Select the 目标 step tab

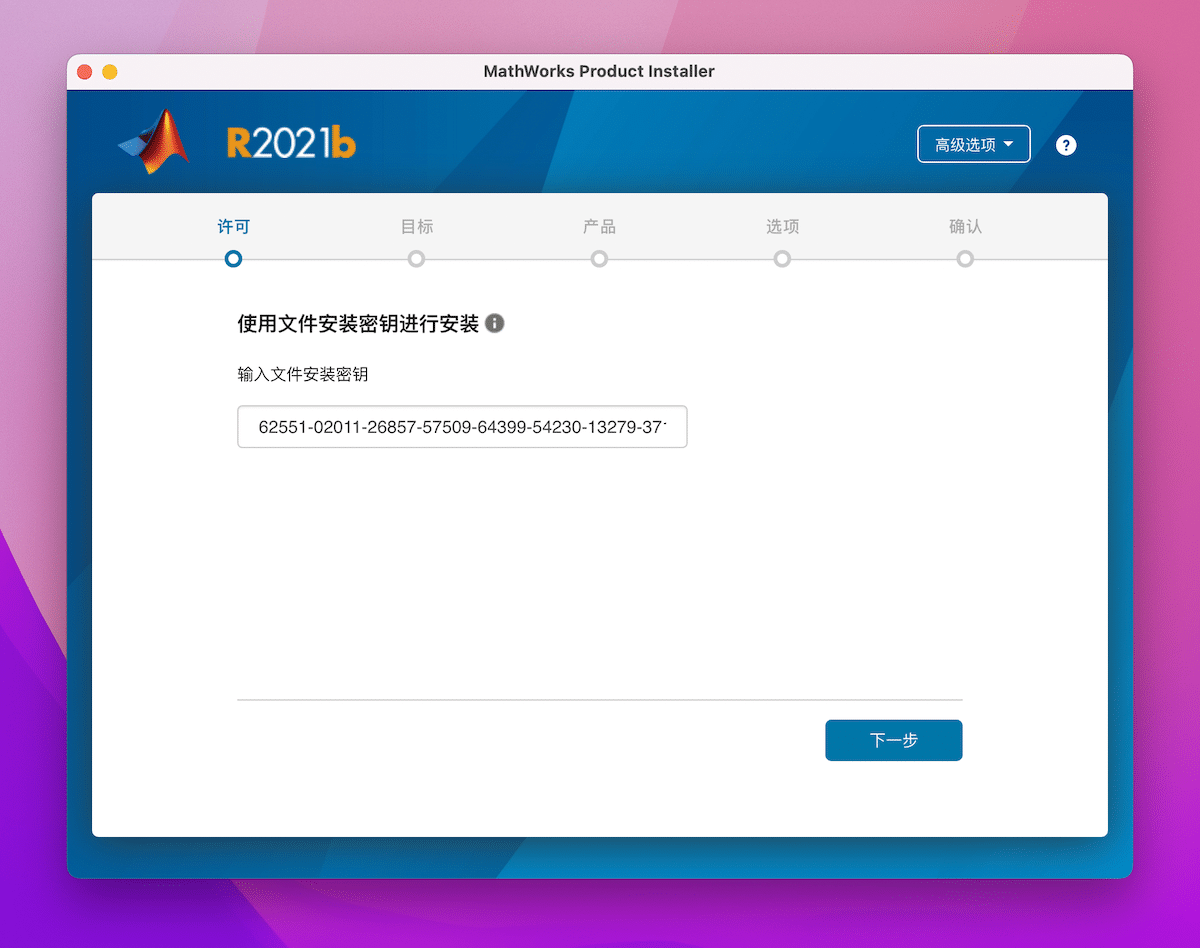click(417, 227)
